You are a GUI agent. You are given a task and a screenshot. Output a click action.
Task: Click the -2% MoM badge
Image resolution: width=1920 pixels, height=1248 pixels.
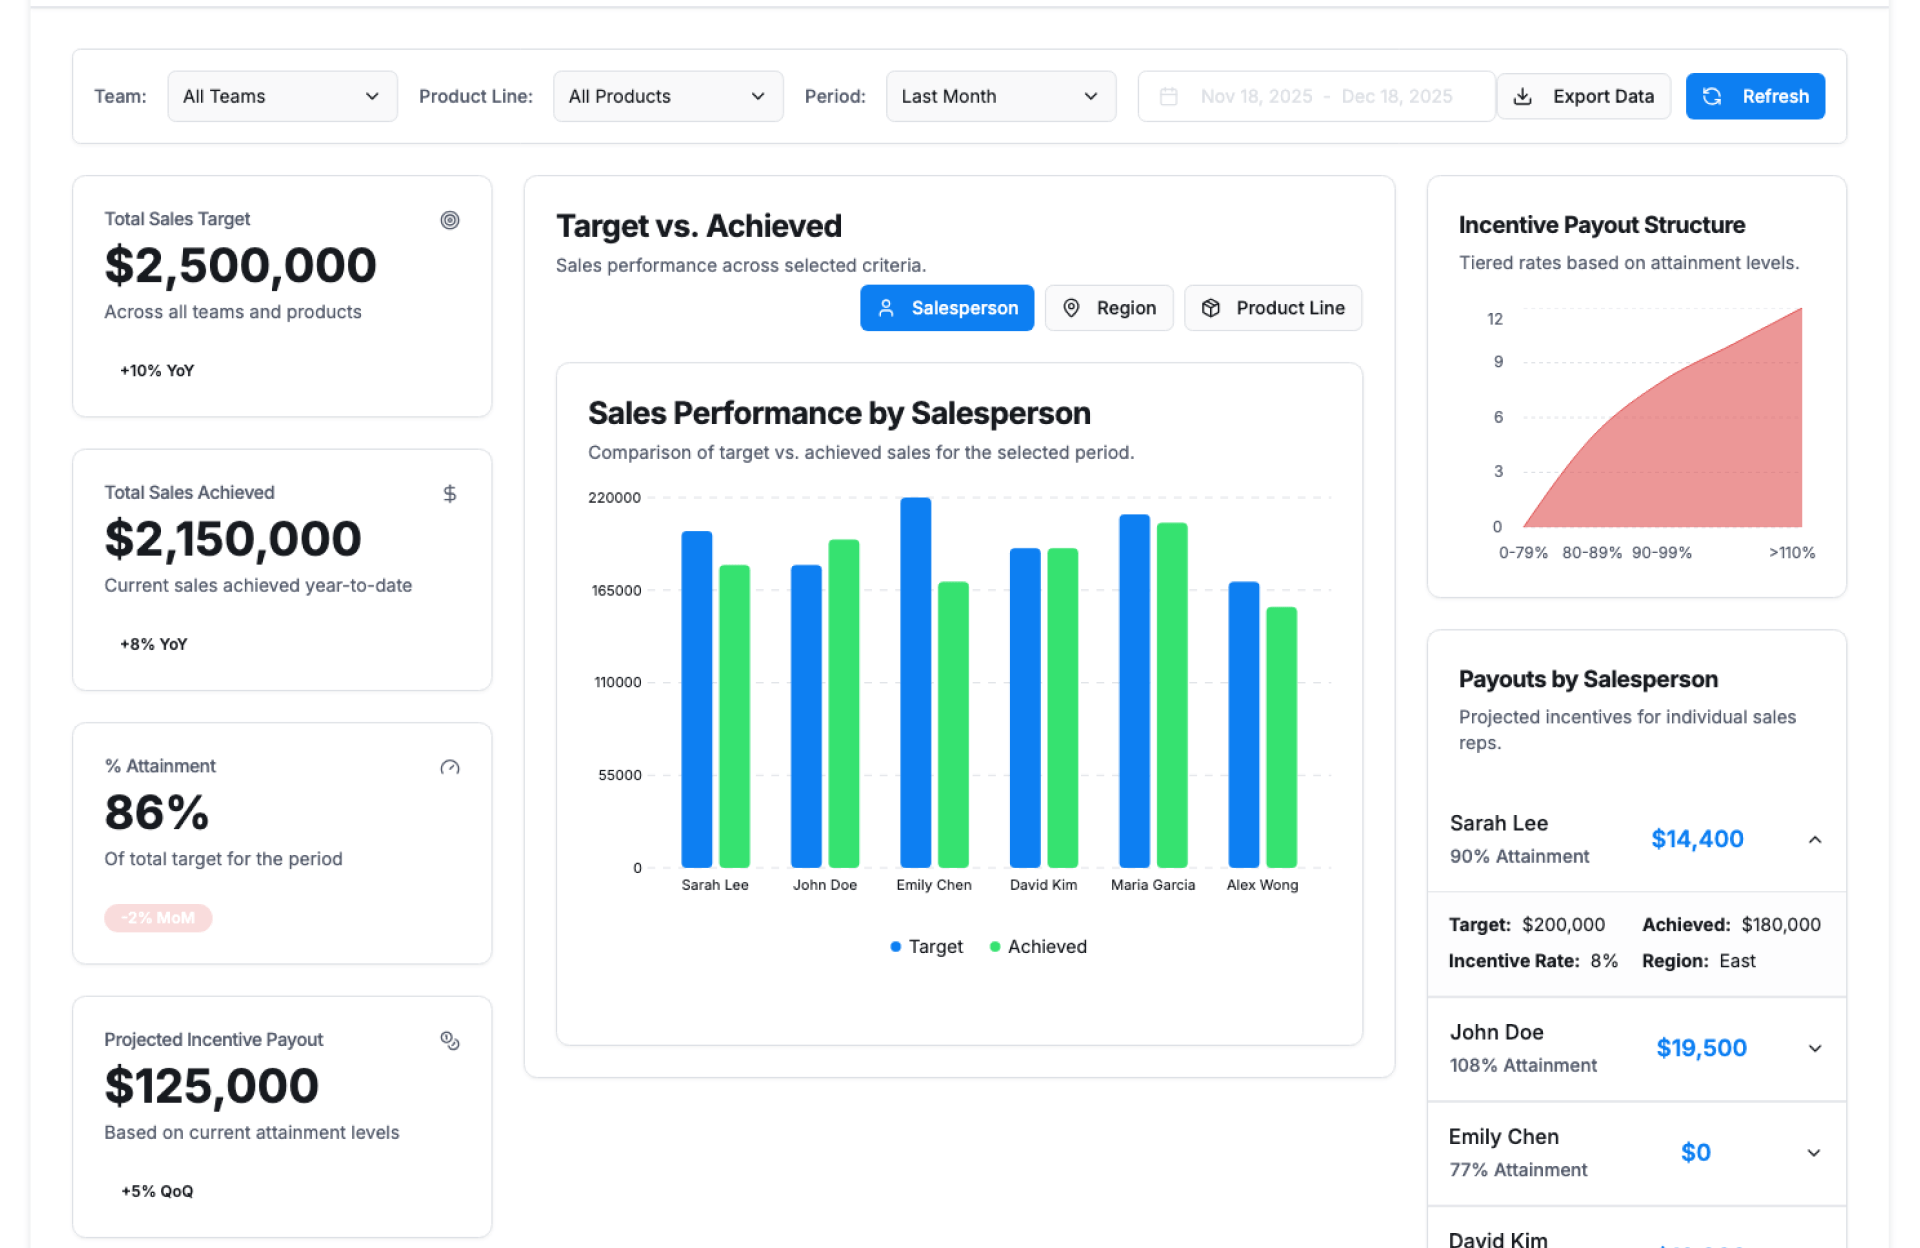click(158, 918)
